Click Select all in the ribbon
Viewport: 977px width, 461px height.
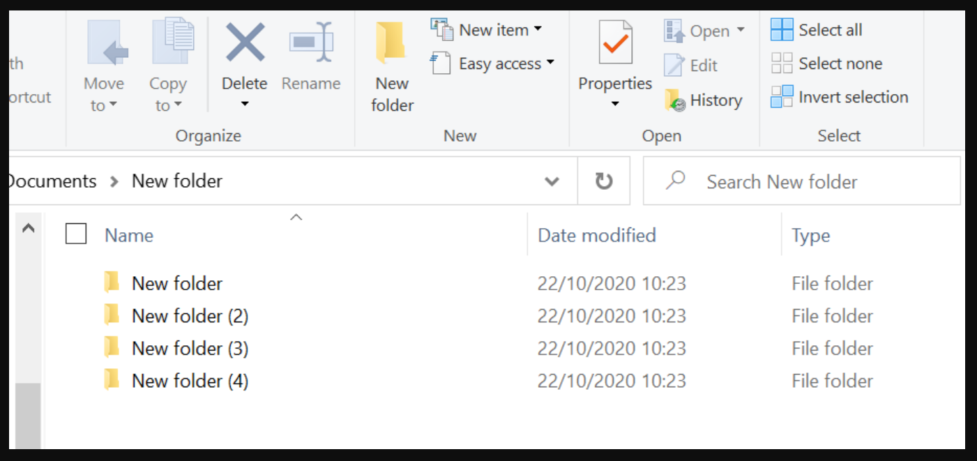[816, 29]
